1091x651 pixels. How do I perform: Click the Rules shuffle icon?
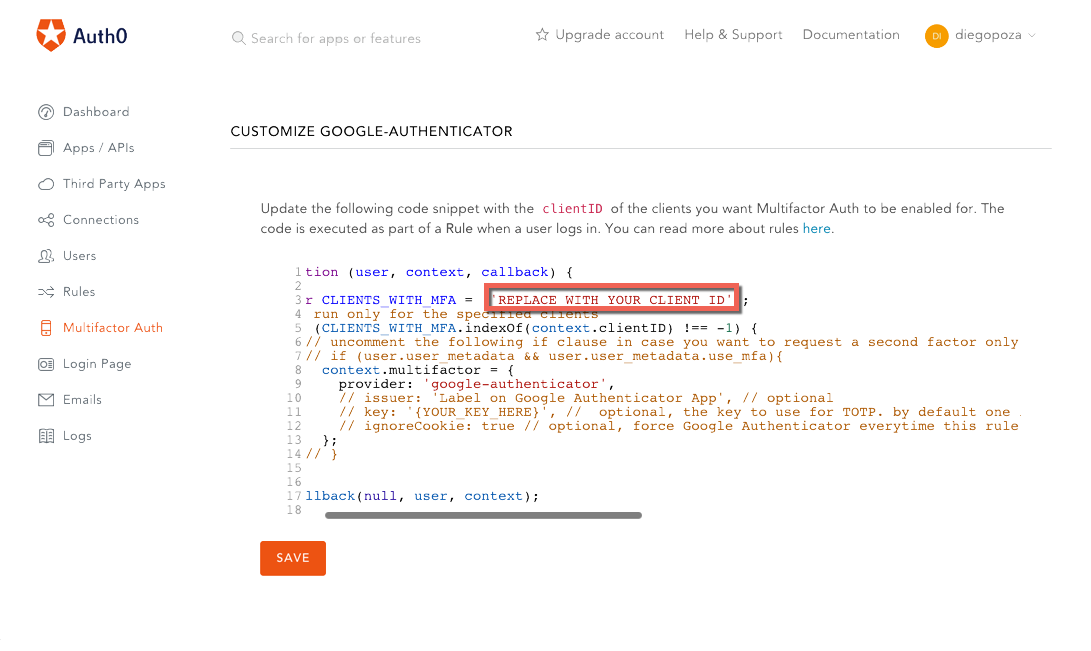[46, 292]
